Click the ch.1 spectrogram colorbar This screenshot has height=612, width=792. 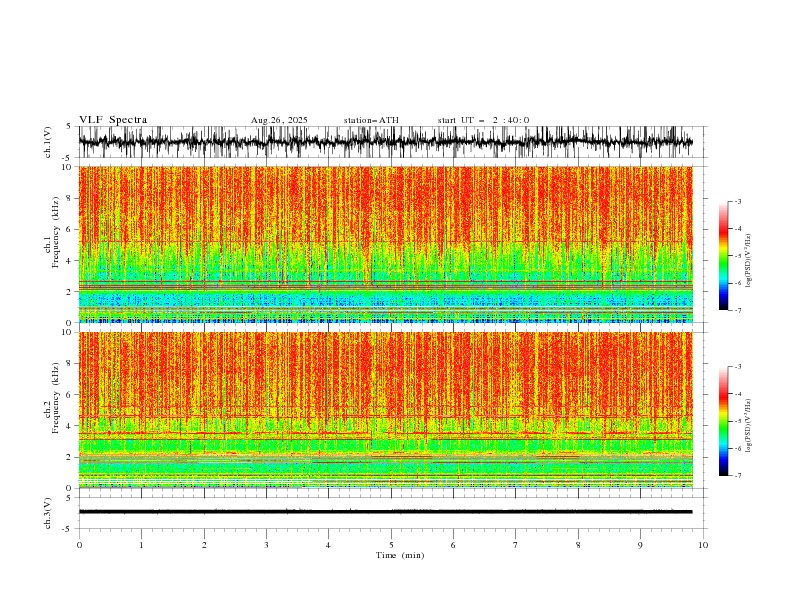[723, 256]
